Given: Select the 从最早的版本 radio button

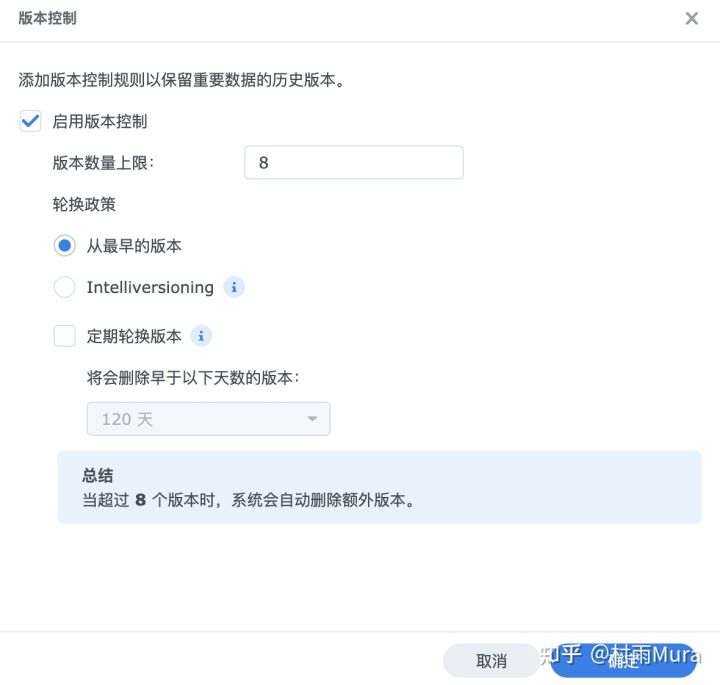Looking at the screenshot, I should 65,245.
